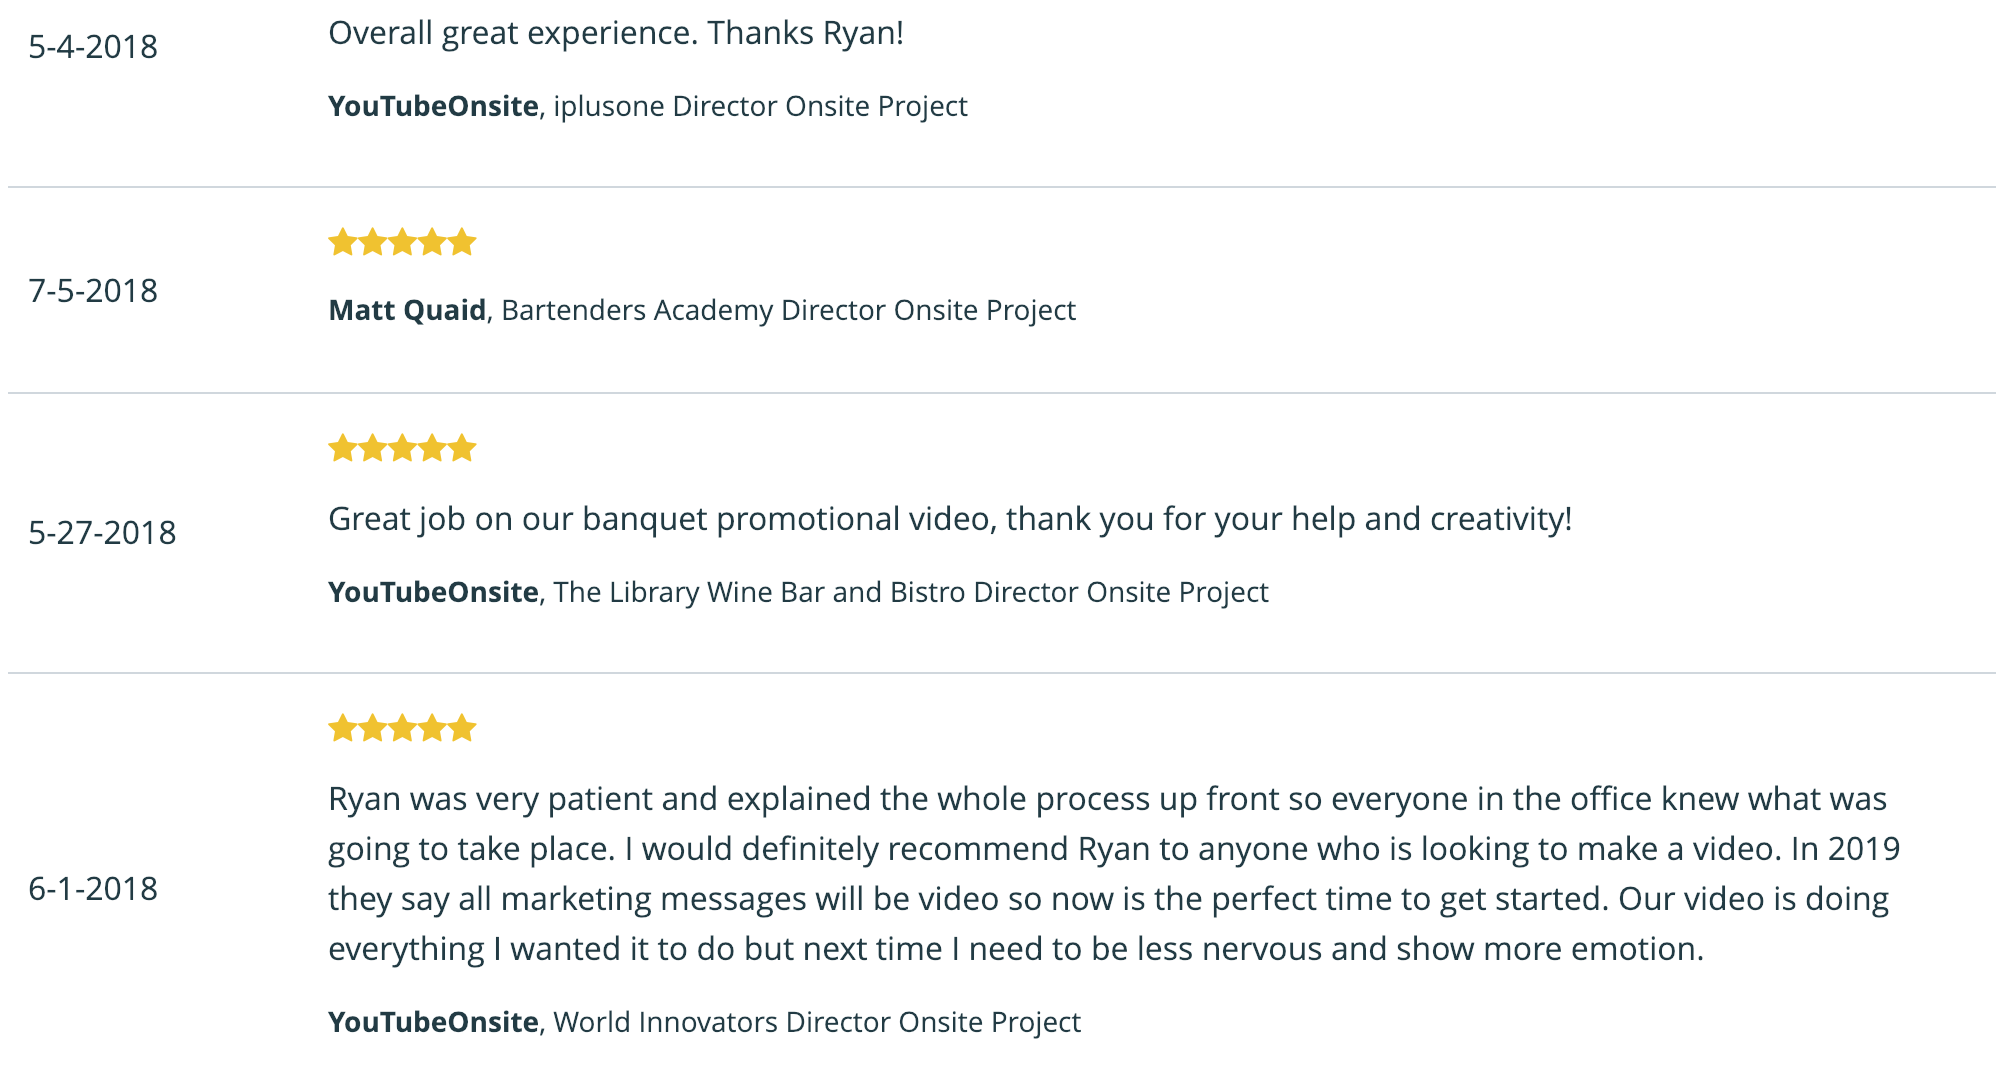Click the star rating above Matt Quaid
Screen dimensions: 1996x1074
(402, 242)
